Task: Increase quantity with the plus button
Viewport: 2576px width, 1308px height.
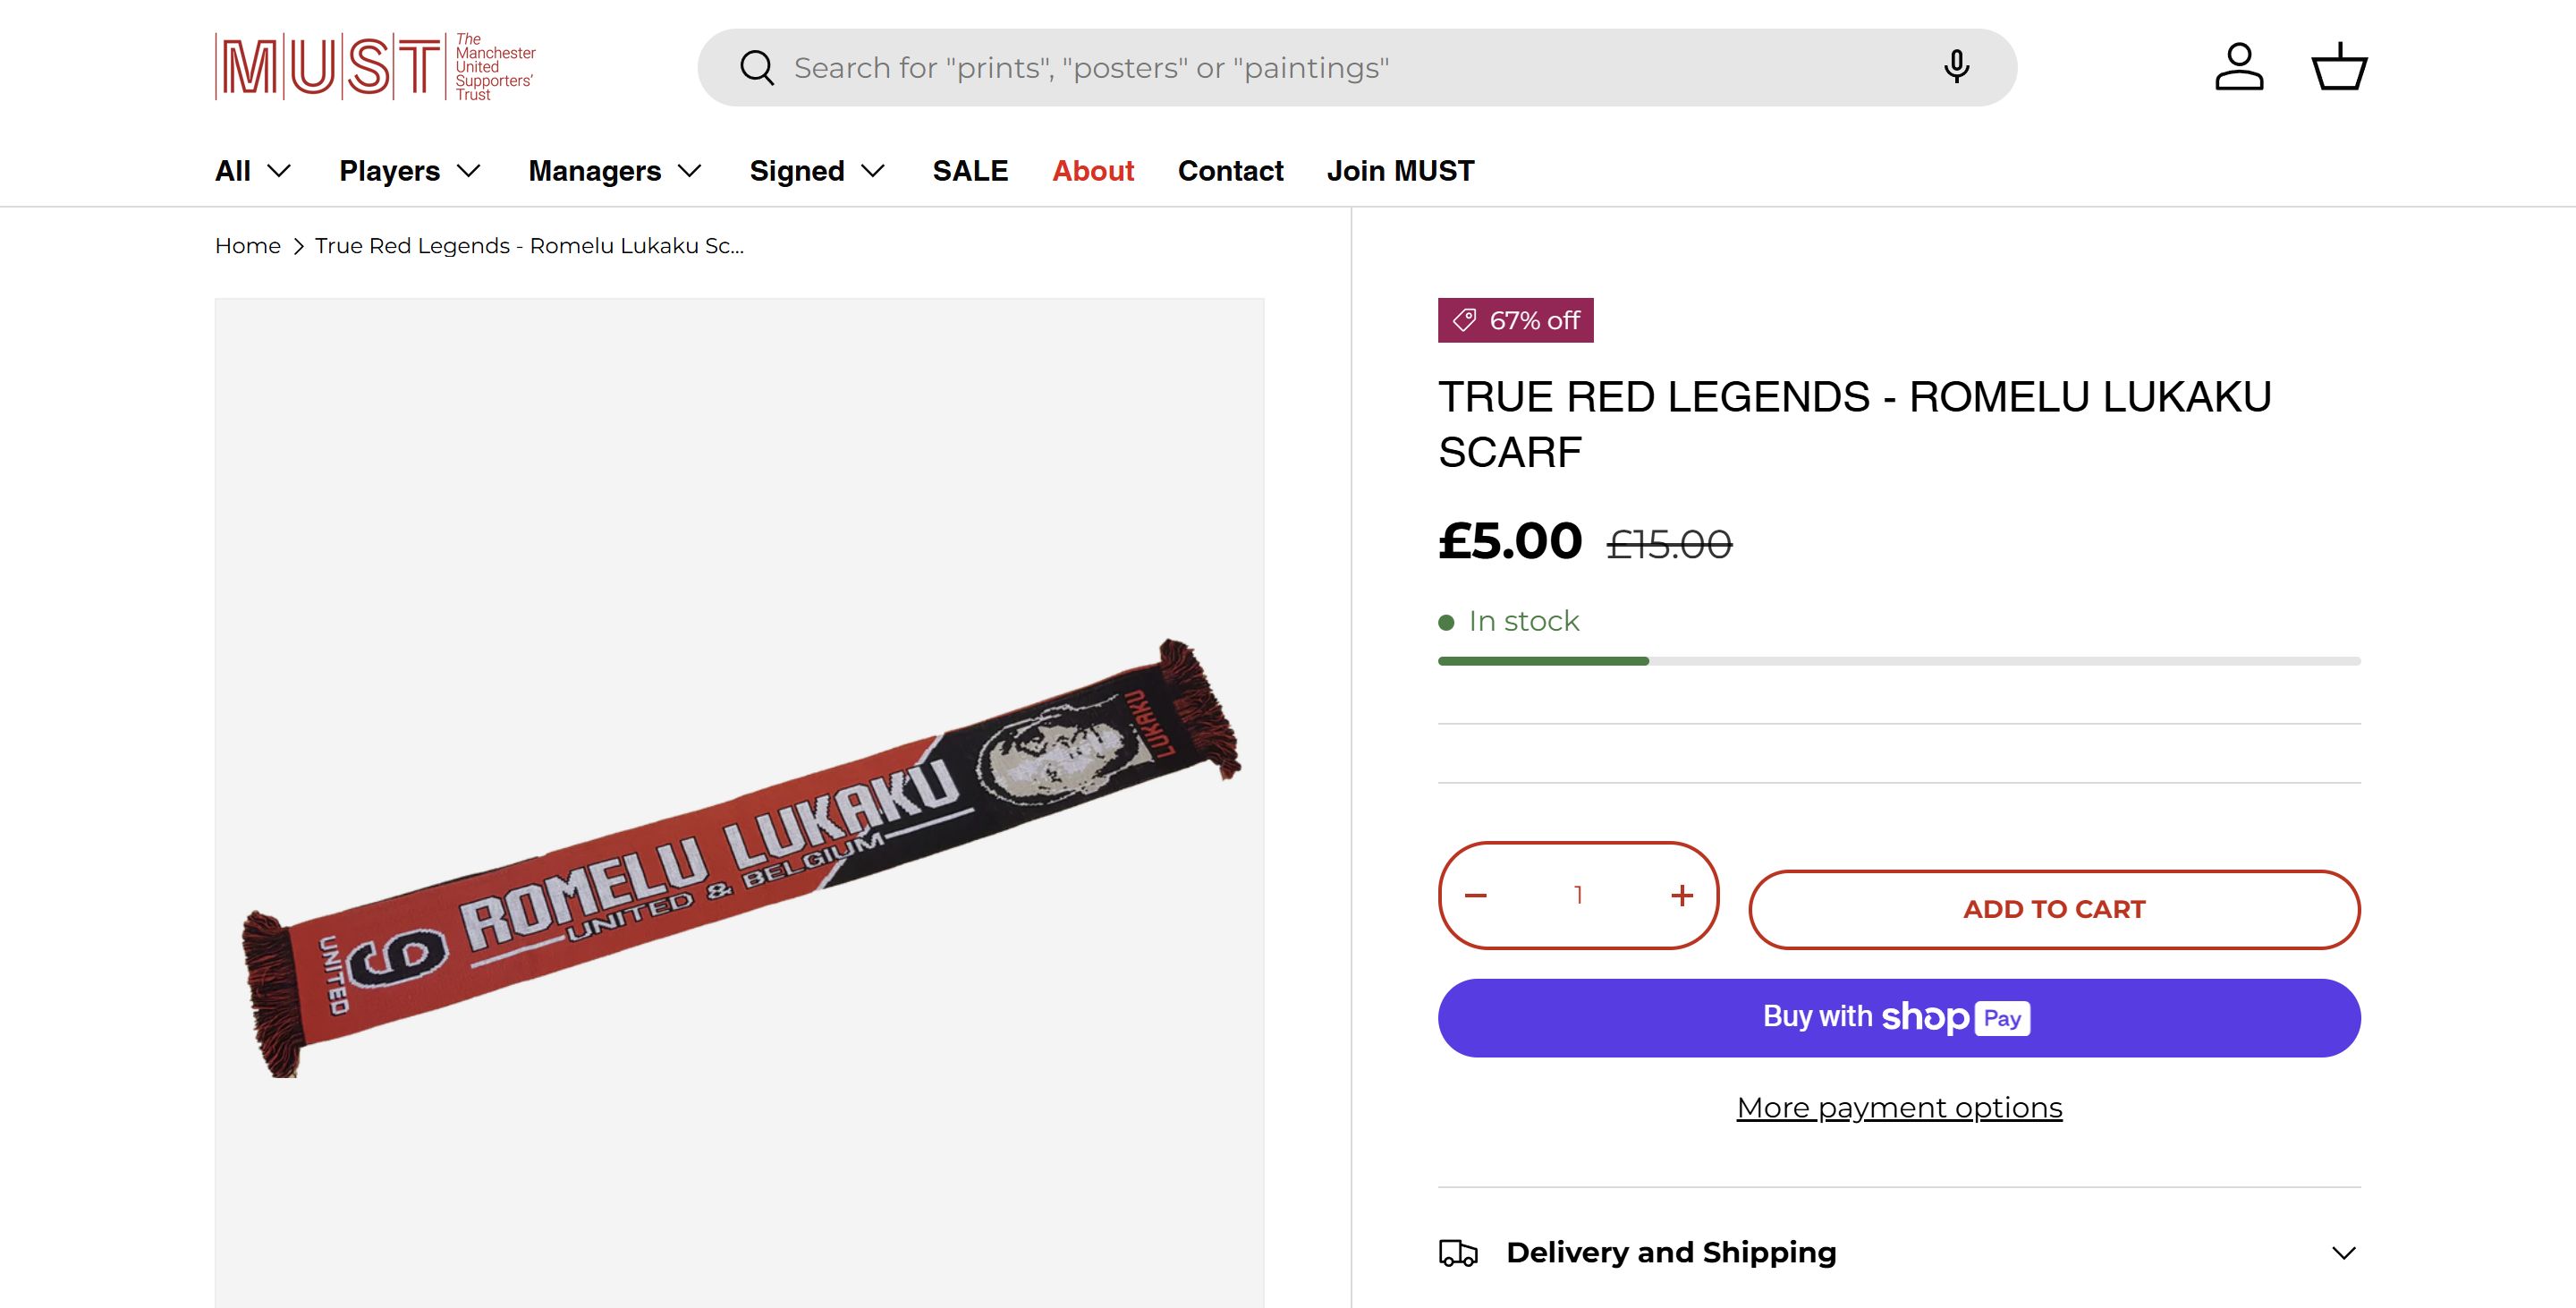Action: 1682,895
